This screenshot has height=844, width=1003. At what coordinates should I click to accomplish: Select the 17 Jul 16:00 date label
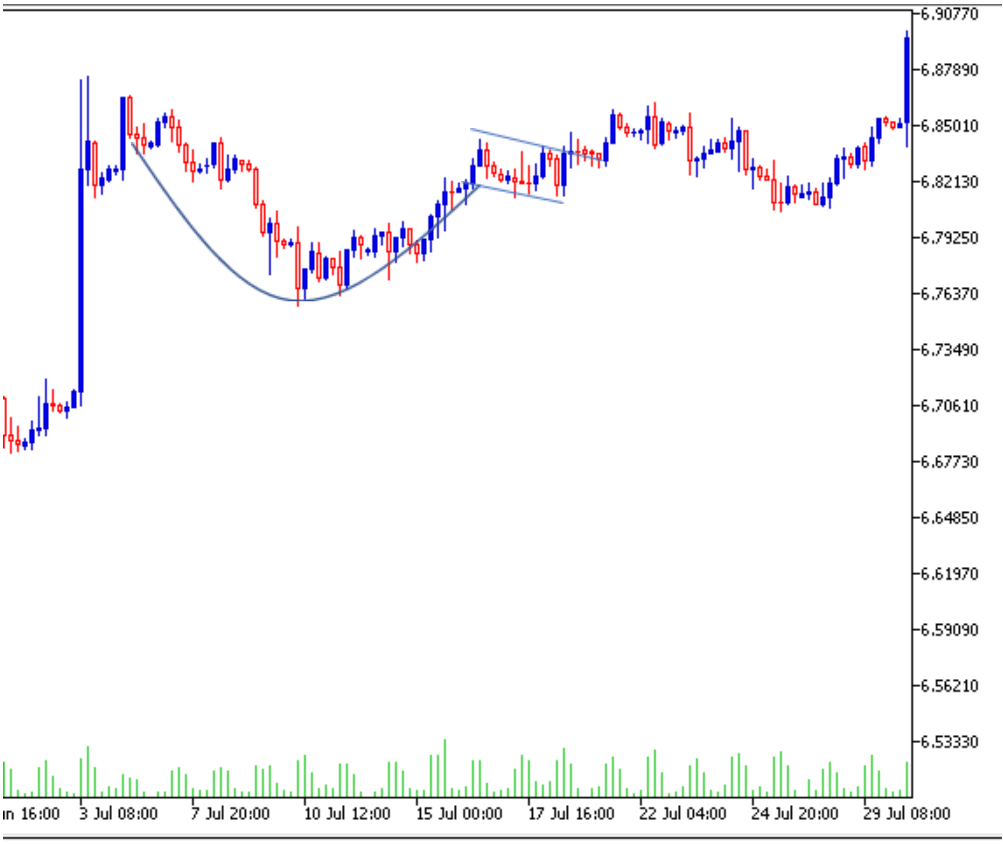coord(570,814)
